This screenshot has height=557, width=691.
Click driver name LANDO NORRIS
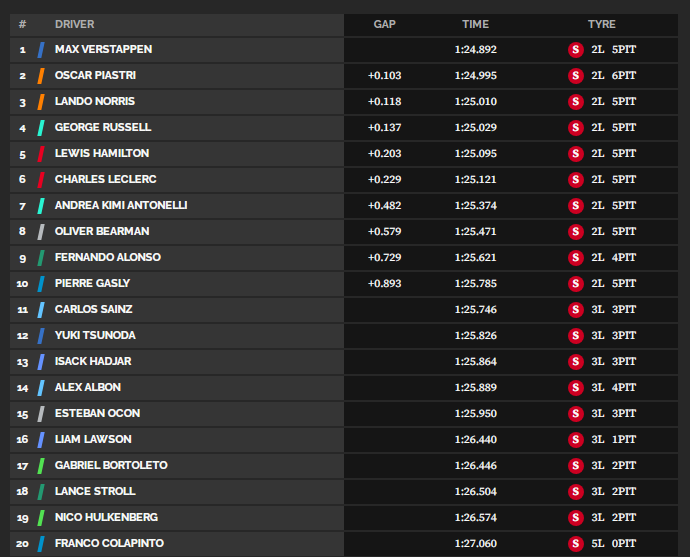click(x=95, y=101)
